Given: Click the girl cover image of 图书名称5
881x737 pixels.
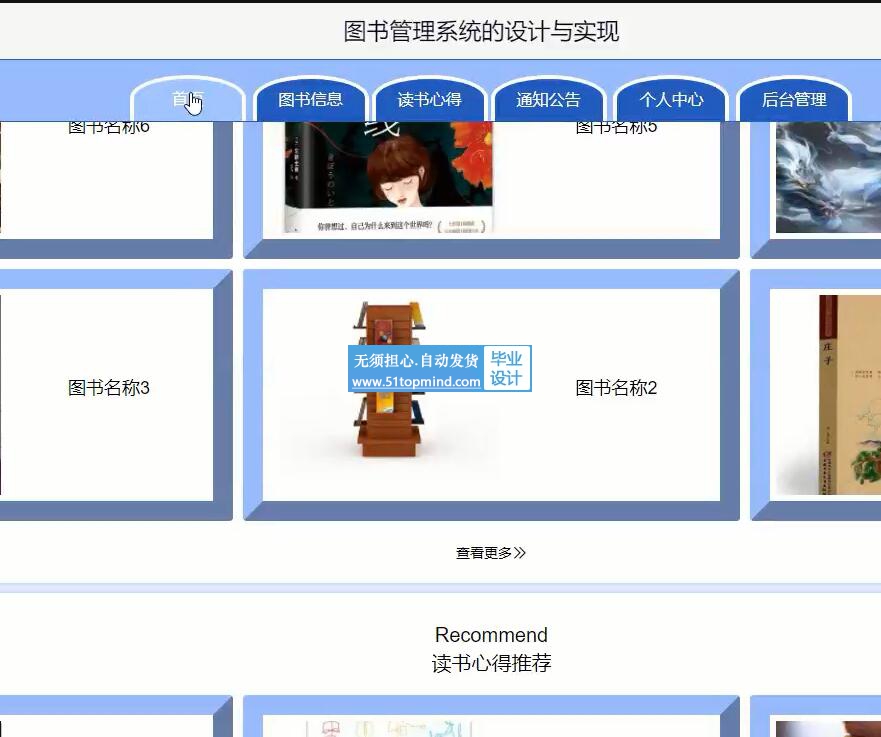Looking at the screenshot, I should pos(388,176).
